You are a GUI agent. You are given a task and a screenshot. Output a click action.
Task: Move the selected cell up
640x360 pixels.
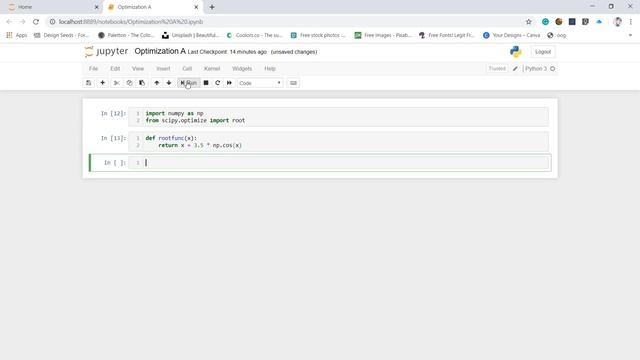[157, 83]
